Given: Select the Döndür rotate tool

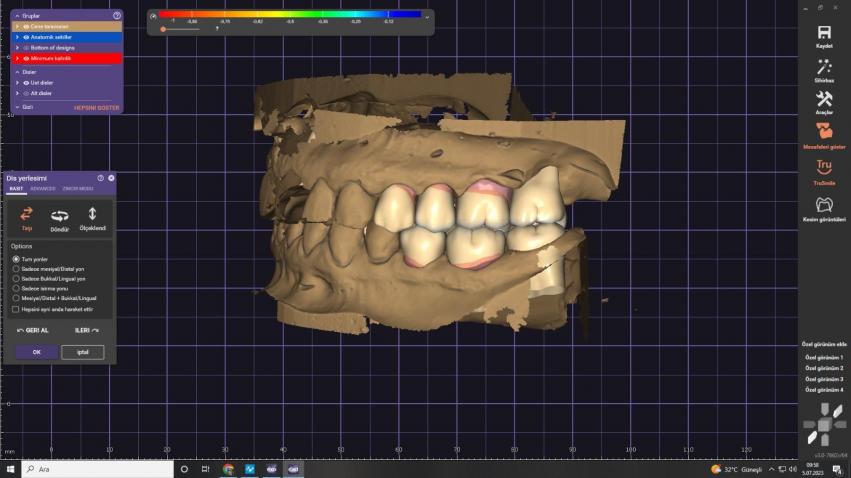Looking at the screenshot, I should coord(59,215).
